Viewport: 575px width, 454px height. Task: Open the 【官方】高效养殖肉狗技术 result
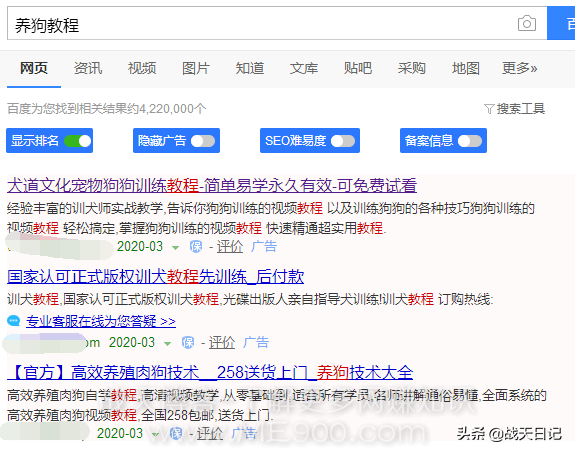pos(210,373)
